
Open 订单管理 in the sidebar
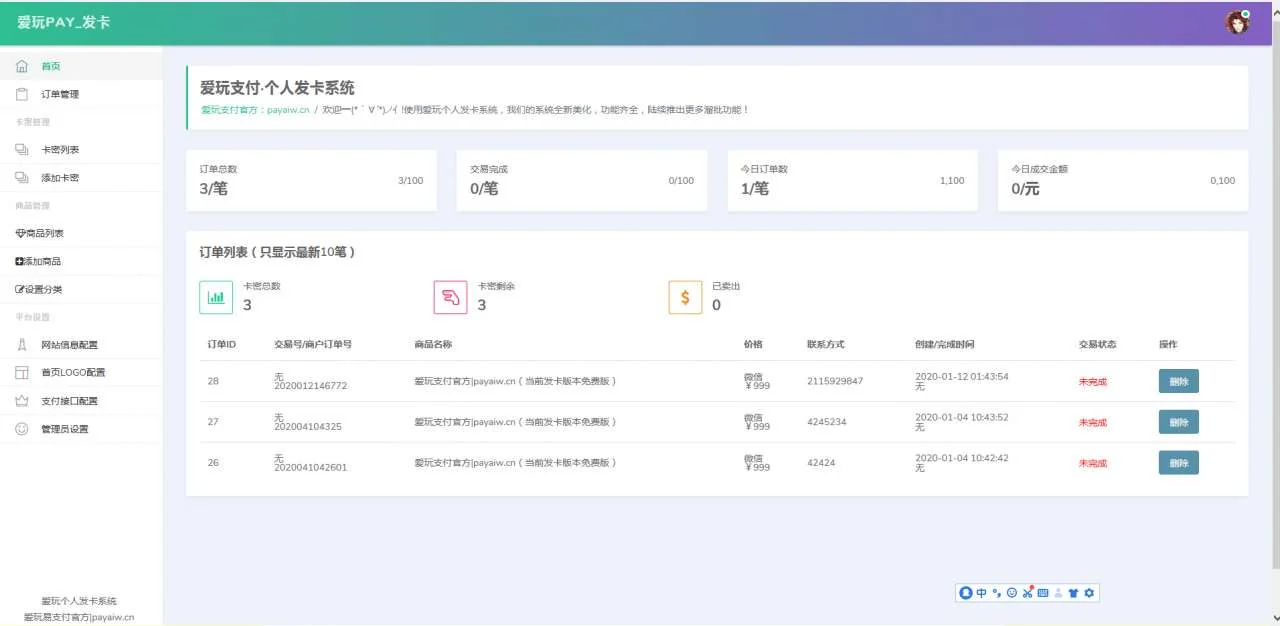click(59, 94)
